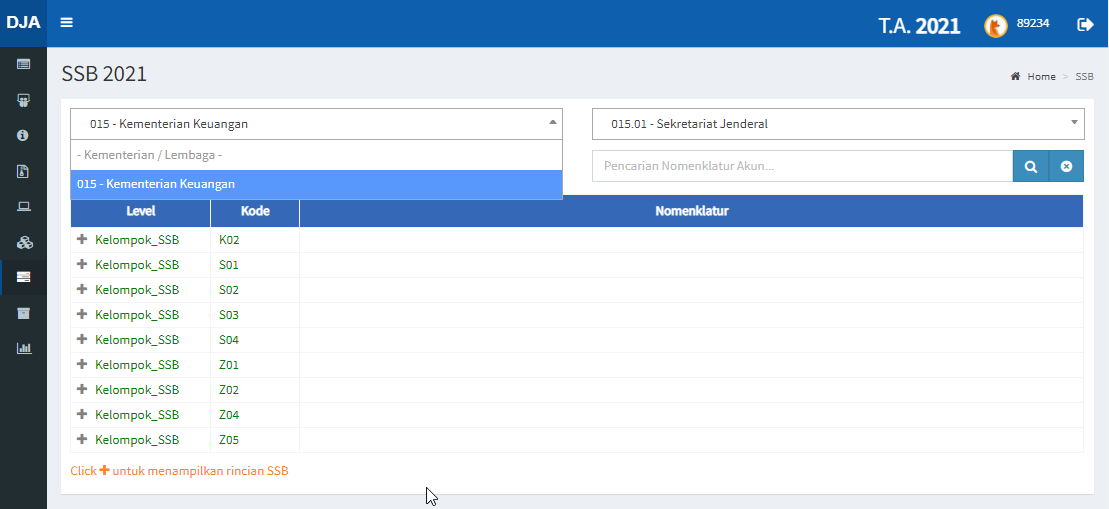Open the user avatar for 89234
Image resolution: width=1109 pixels, height=509 pixels.
click(995, 26)
